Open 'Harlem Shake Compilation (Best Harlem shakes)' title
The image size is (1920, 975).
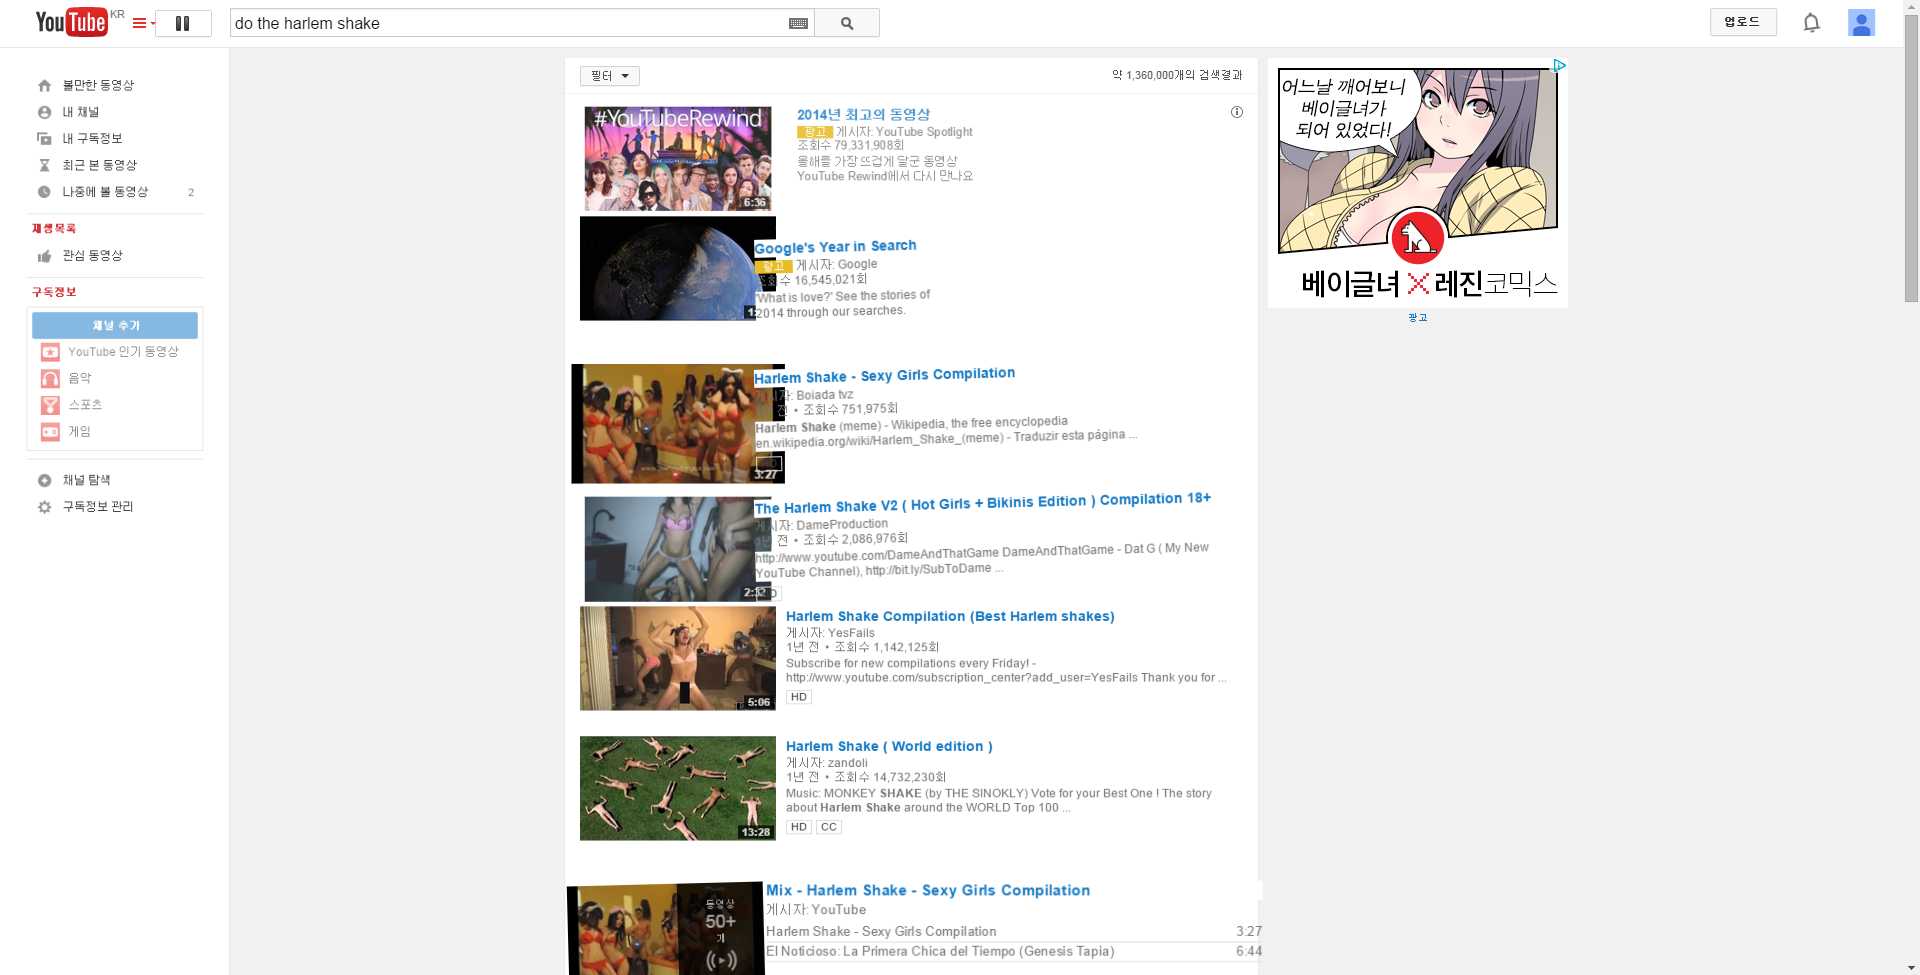(x=950, y=616)
